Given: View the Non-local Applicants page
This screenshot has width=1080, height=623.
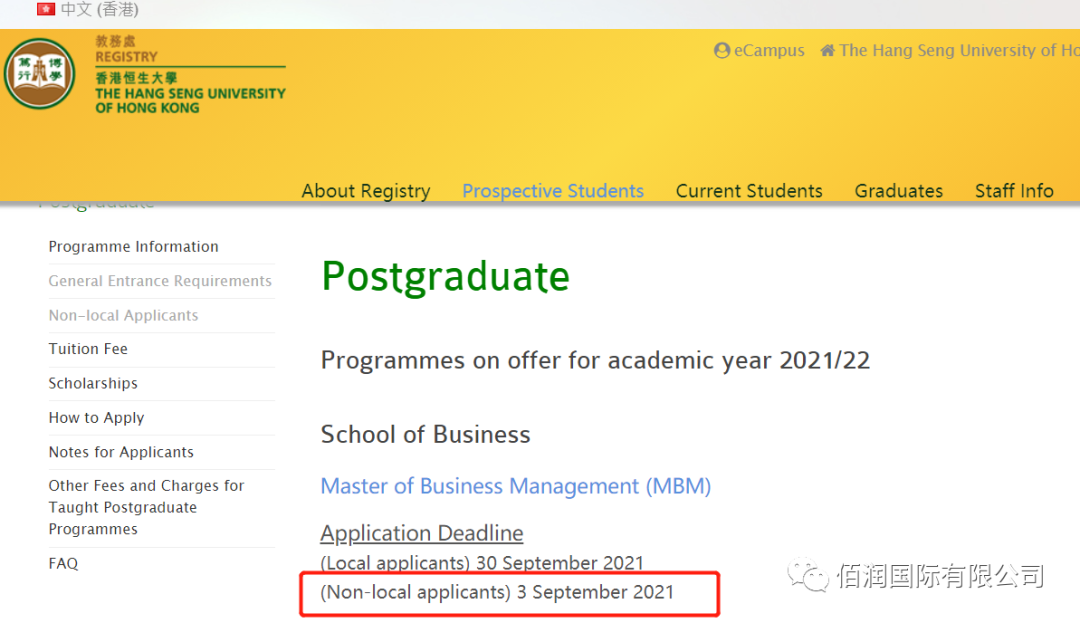Looking at the screenshot, I should pyautogui.click(x=123, y=315).
